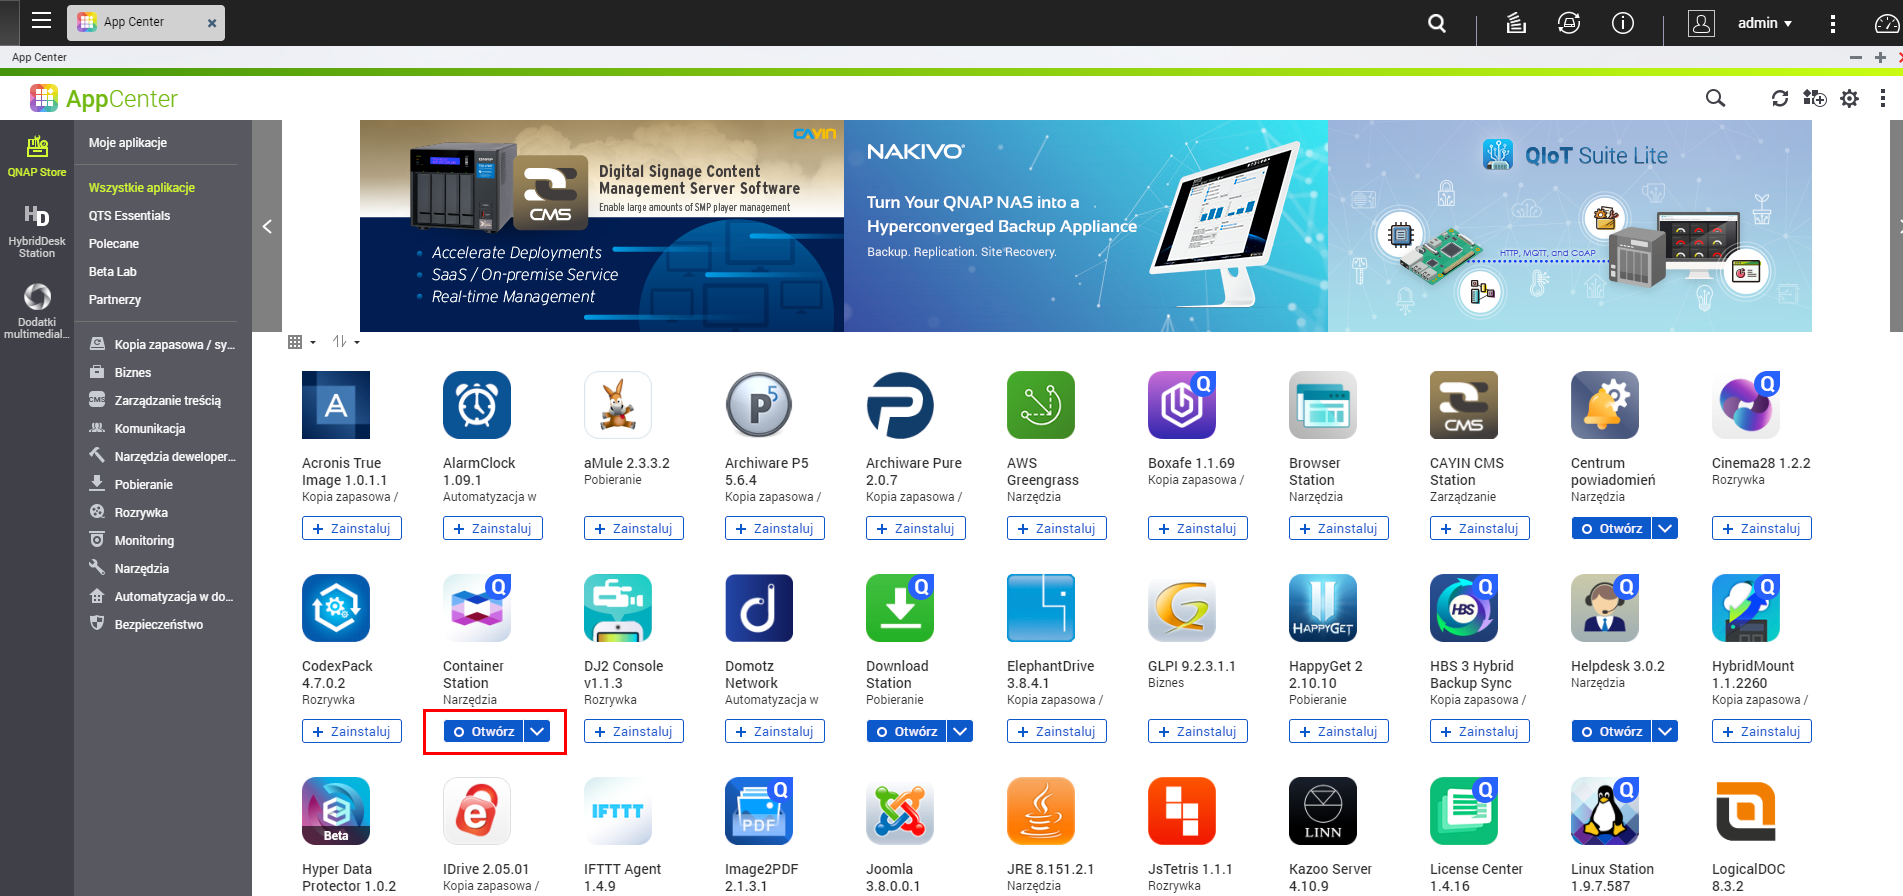Open background tasks icon in top bar

tap(1516, 23)
